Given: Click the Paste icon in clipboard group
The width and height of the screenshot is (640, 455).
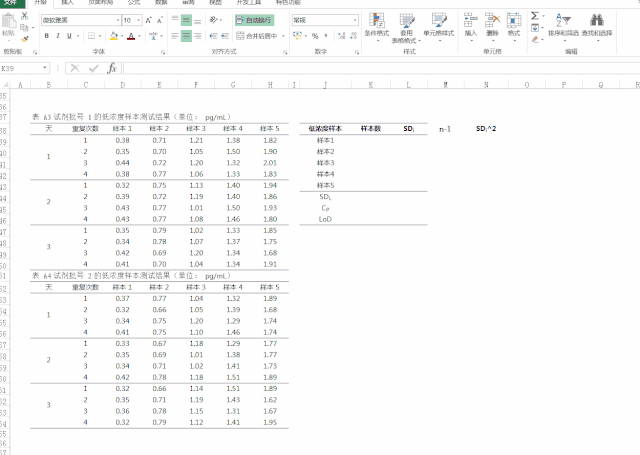Looking at the screenshot, I should click(12, 27).
